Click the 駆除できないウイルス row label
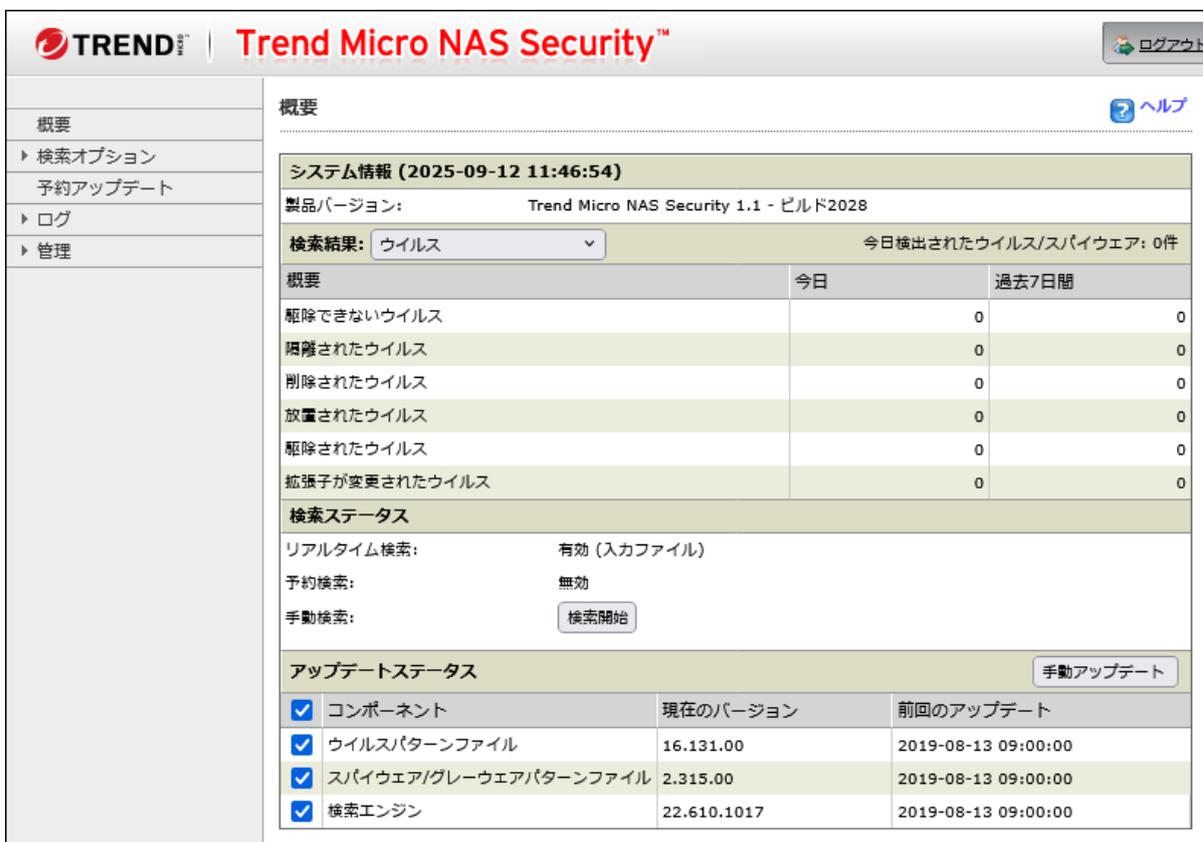This screenshot has height=842, width=1203. coord(364,316)
